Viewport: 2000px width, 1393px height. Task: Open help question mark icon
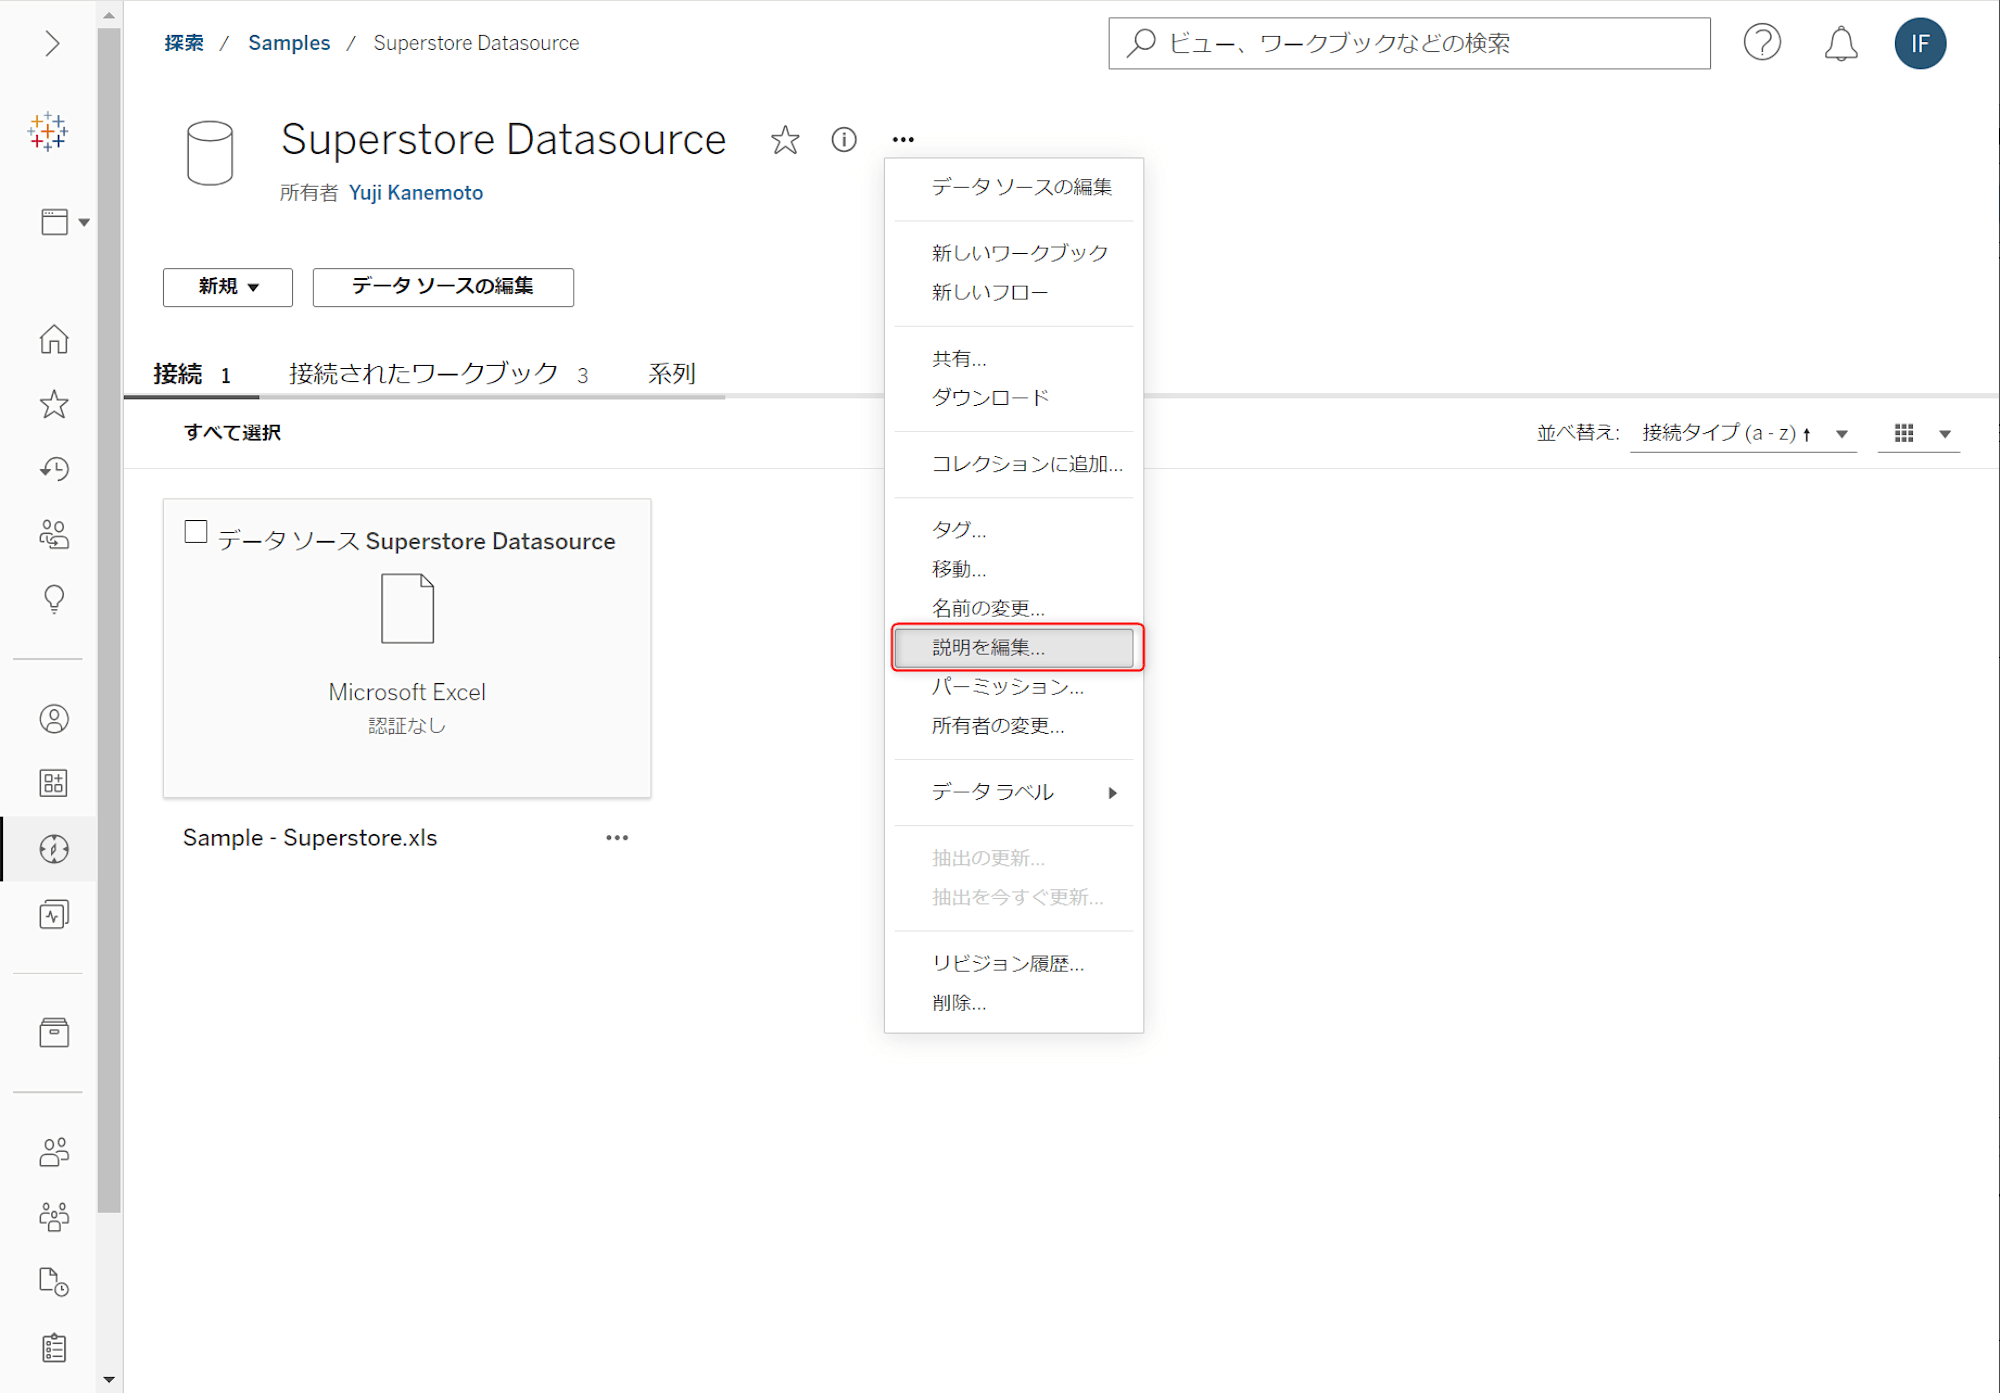pos(1762,43)
